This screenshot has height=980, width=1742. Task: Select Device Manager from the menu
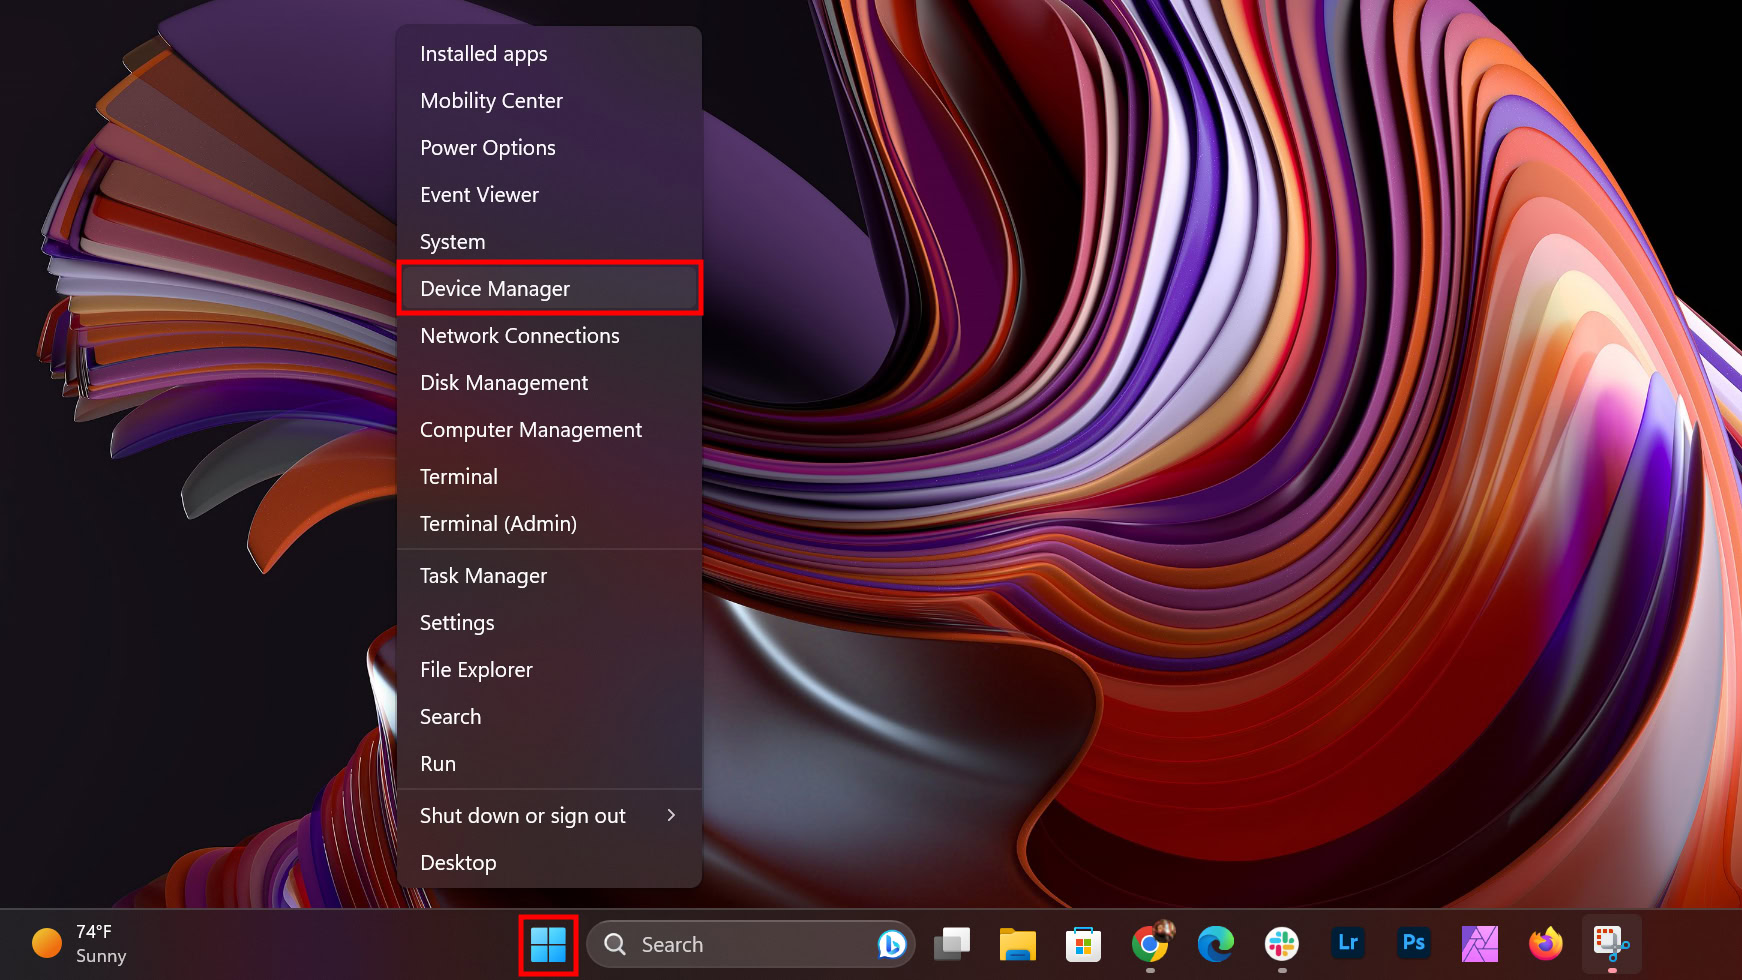coord(548,289)
